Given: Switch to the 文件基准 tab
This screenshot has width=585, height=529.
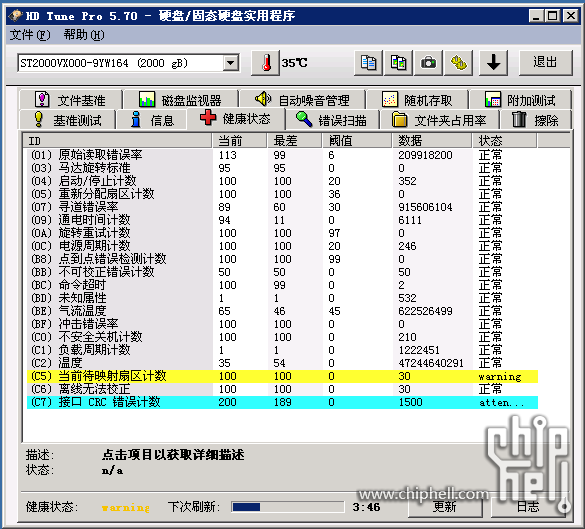Looking at the screenshot, I should (71, 100).
